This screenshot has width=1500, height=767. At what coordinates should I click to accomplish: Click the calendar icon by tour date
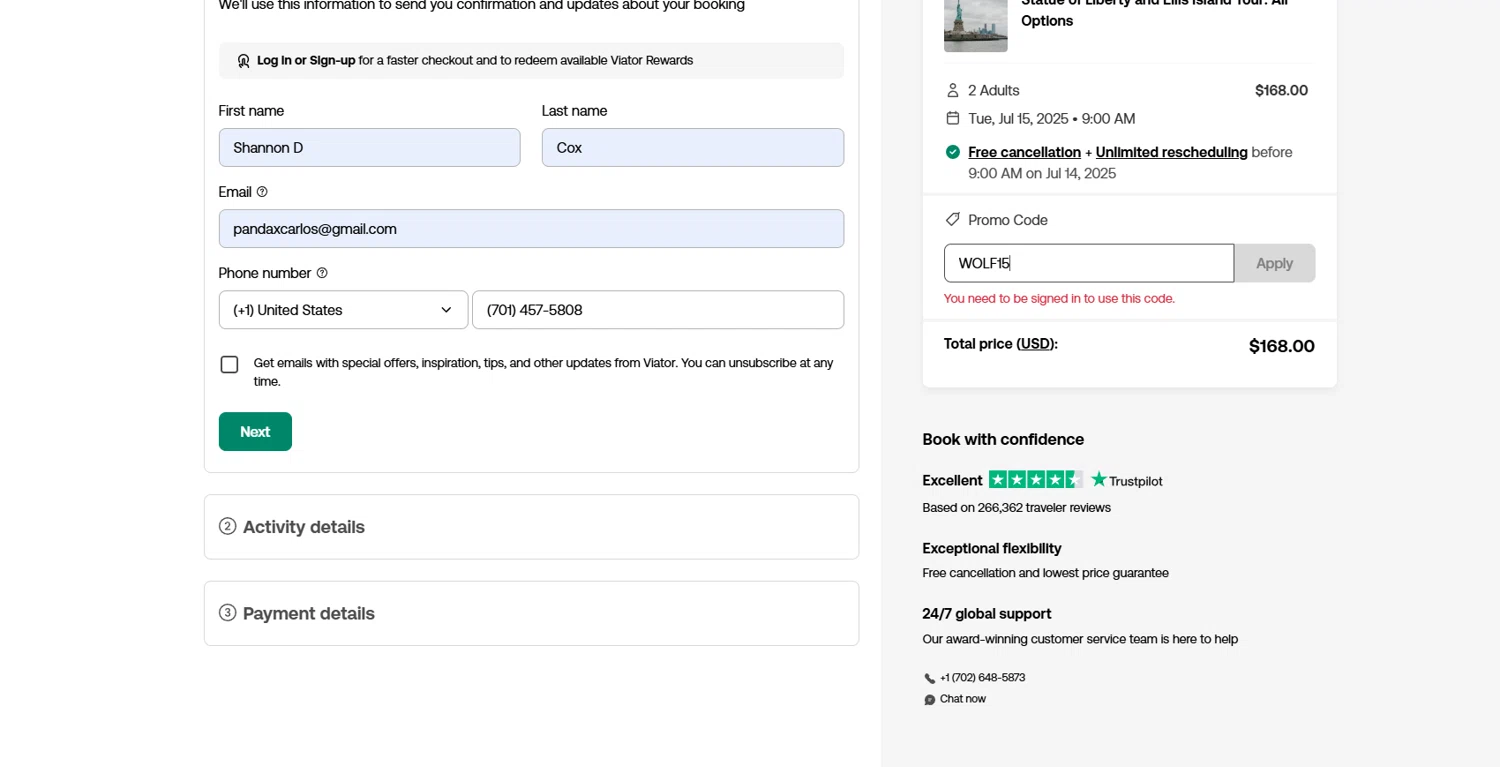[953, 119]
